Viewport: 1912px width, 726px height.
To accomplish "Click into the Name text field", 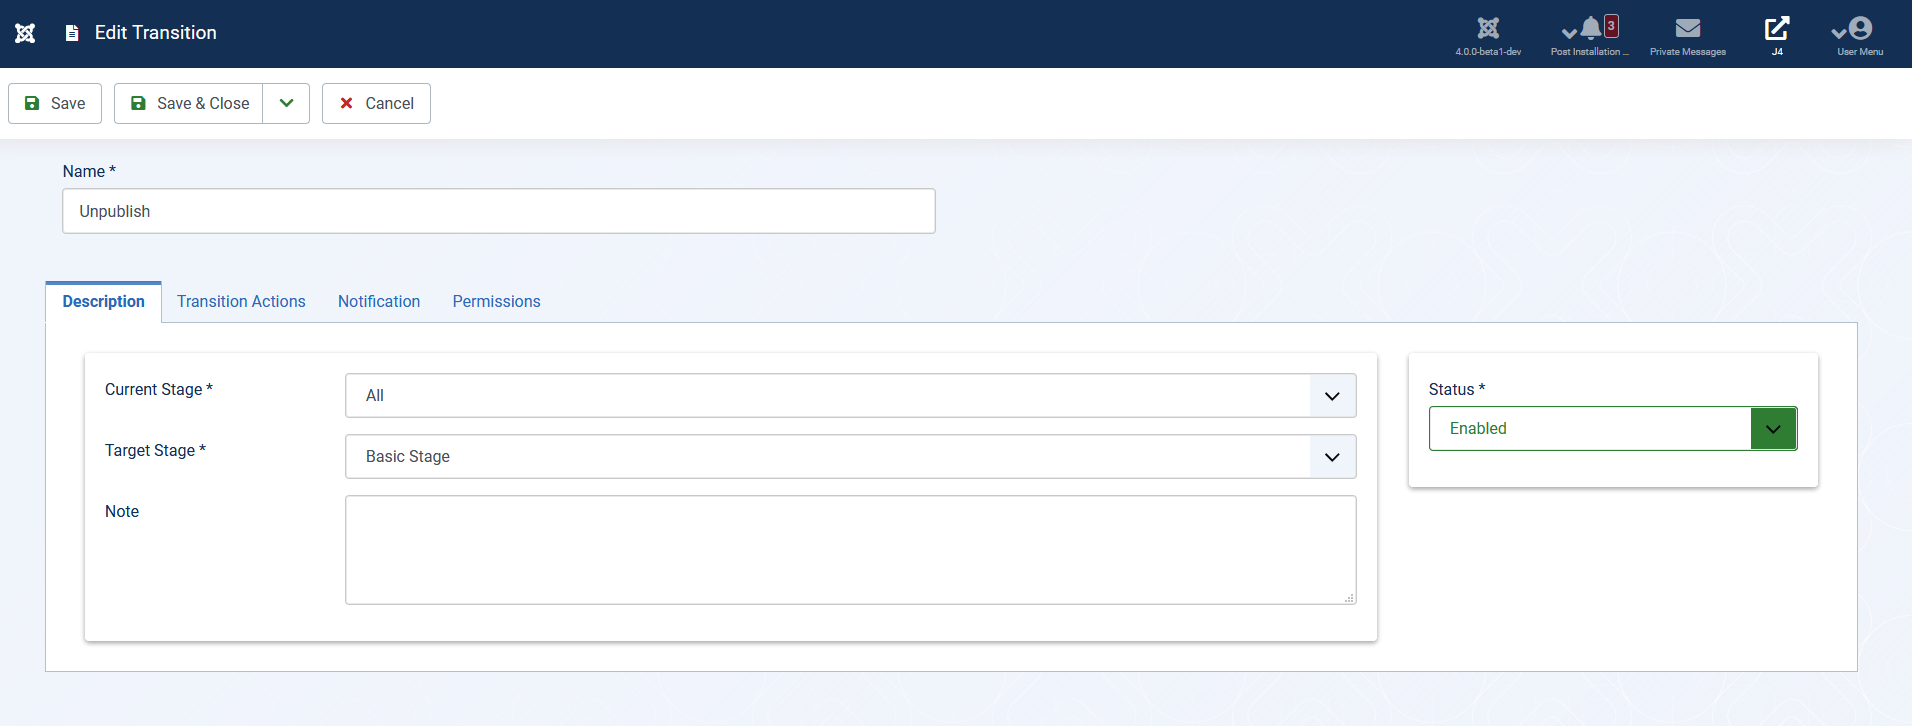I will coord(499,211).
